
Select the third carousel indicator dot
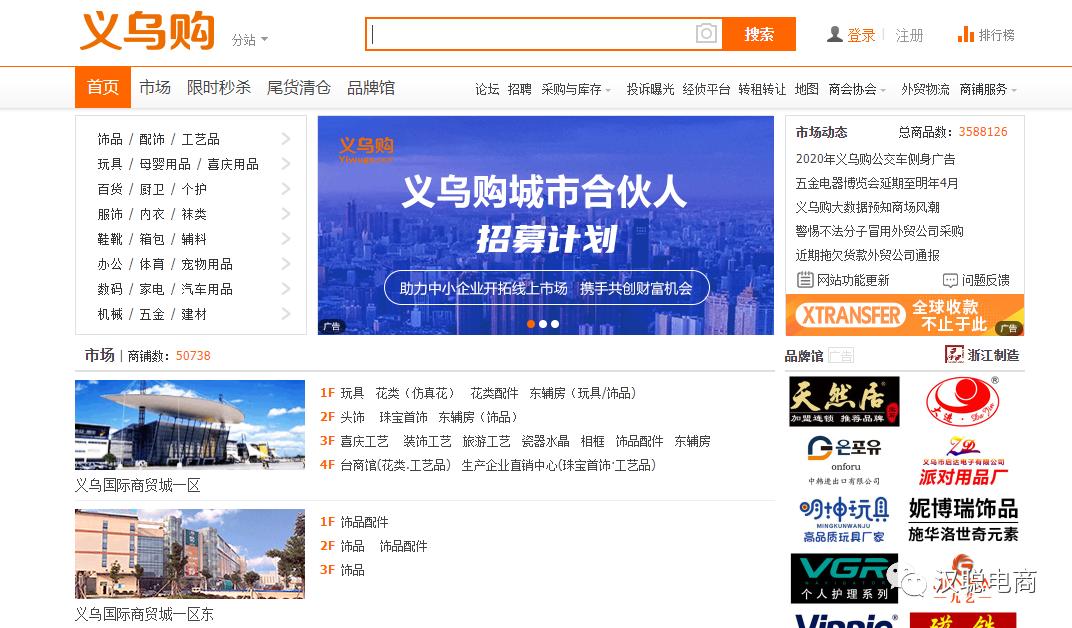click(554, 324)
